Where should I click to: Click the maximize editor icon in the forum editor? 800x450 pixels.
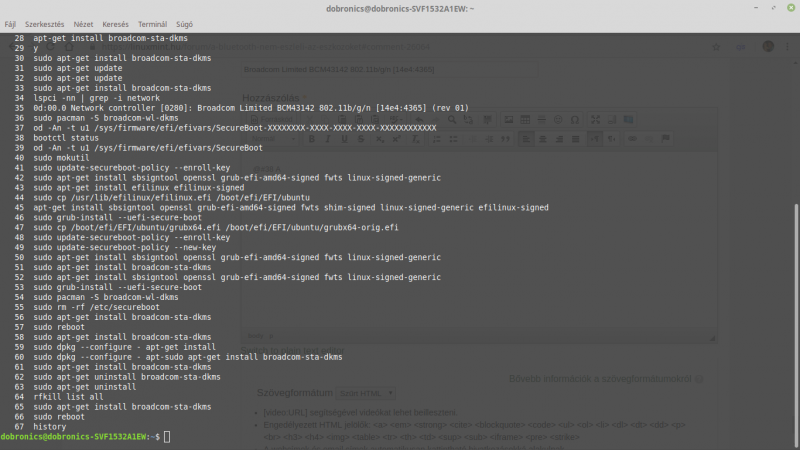click(595, 119)
